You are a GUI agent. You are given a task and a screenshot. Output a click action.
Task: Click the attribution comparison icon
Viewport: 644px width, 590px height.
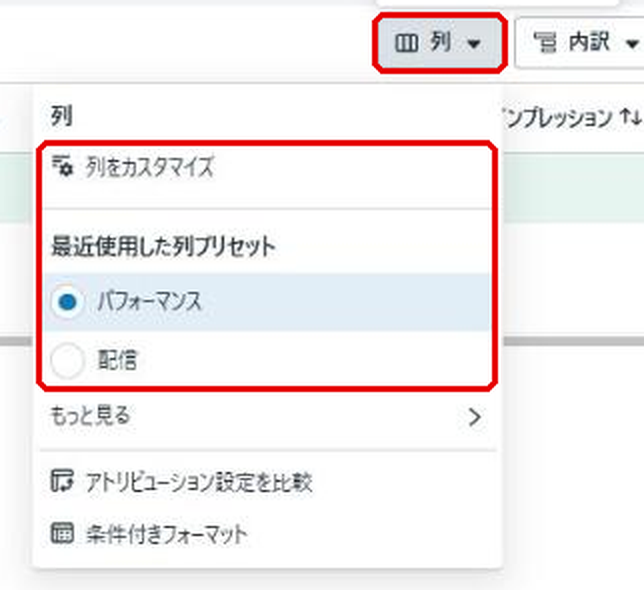point(62,481)
